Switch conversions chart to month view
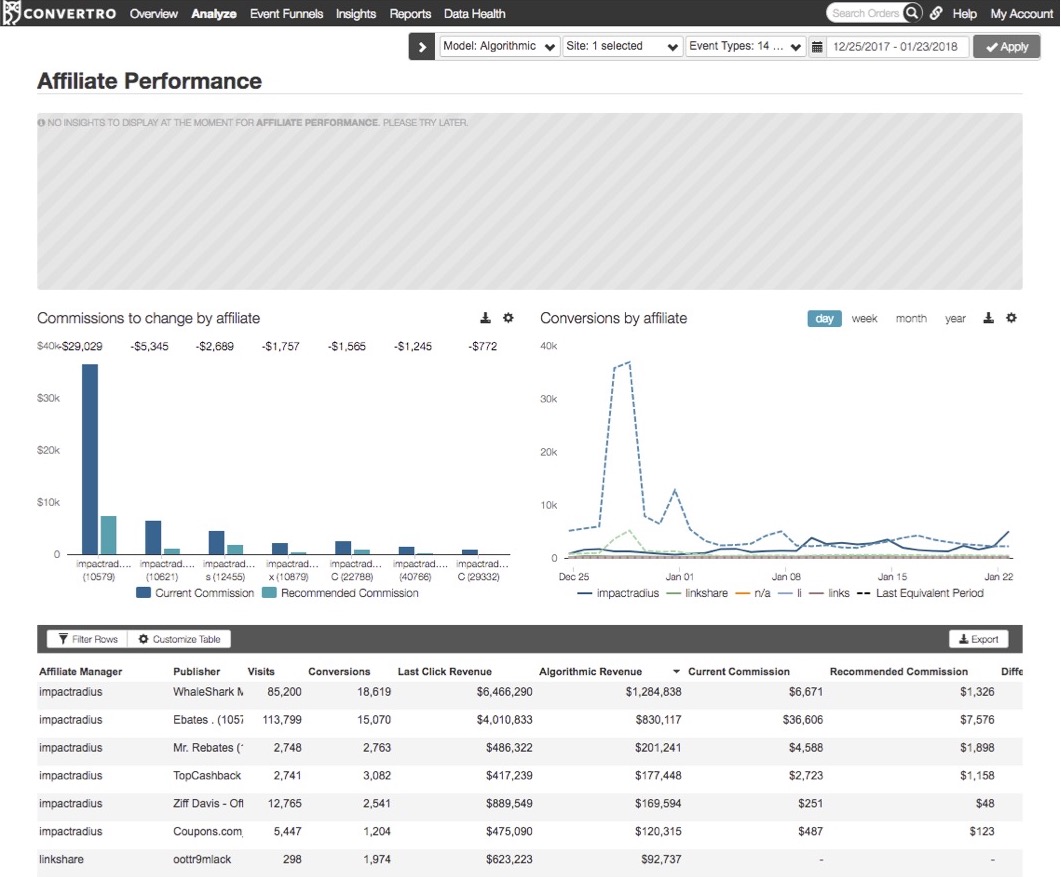 coord(911,319)
